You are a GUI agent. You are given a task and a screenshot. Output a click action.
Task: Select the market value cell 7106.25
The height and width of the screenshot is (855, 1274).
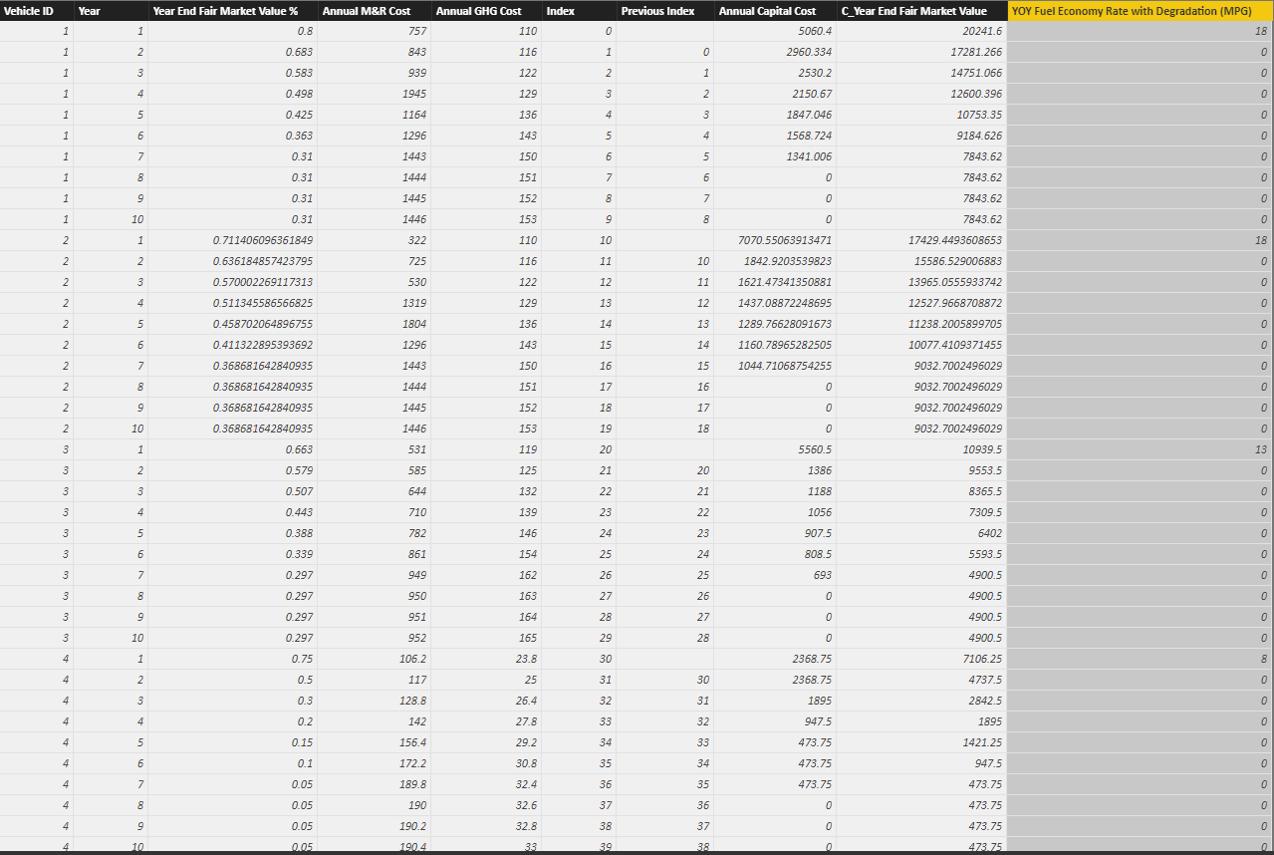pos(922,659)
